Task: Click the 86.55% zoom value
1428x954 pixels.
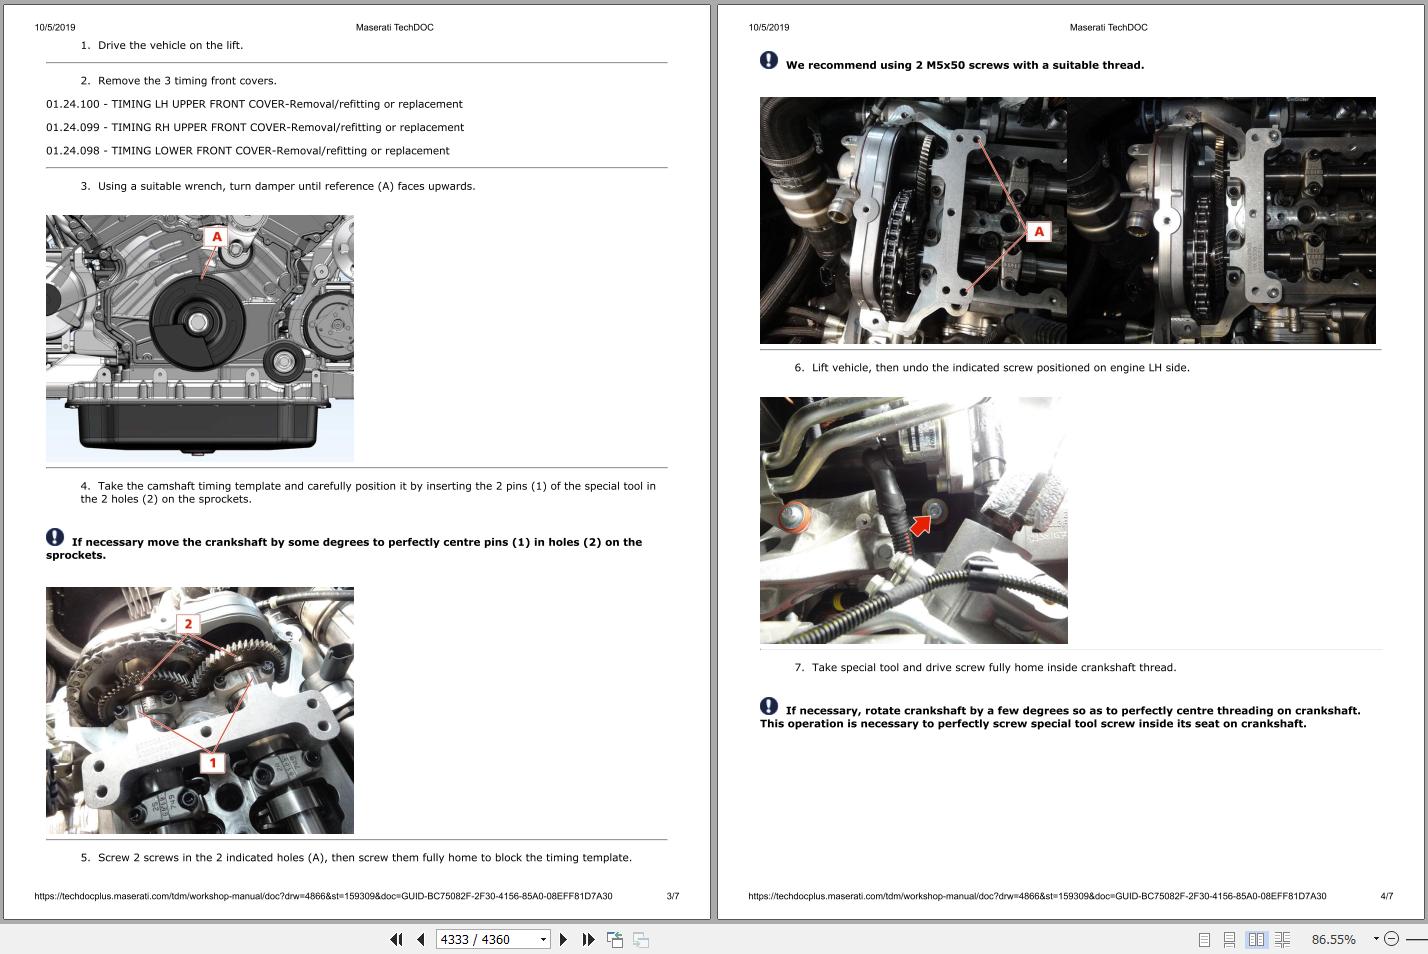Action: (x=1333, y=939)
